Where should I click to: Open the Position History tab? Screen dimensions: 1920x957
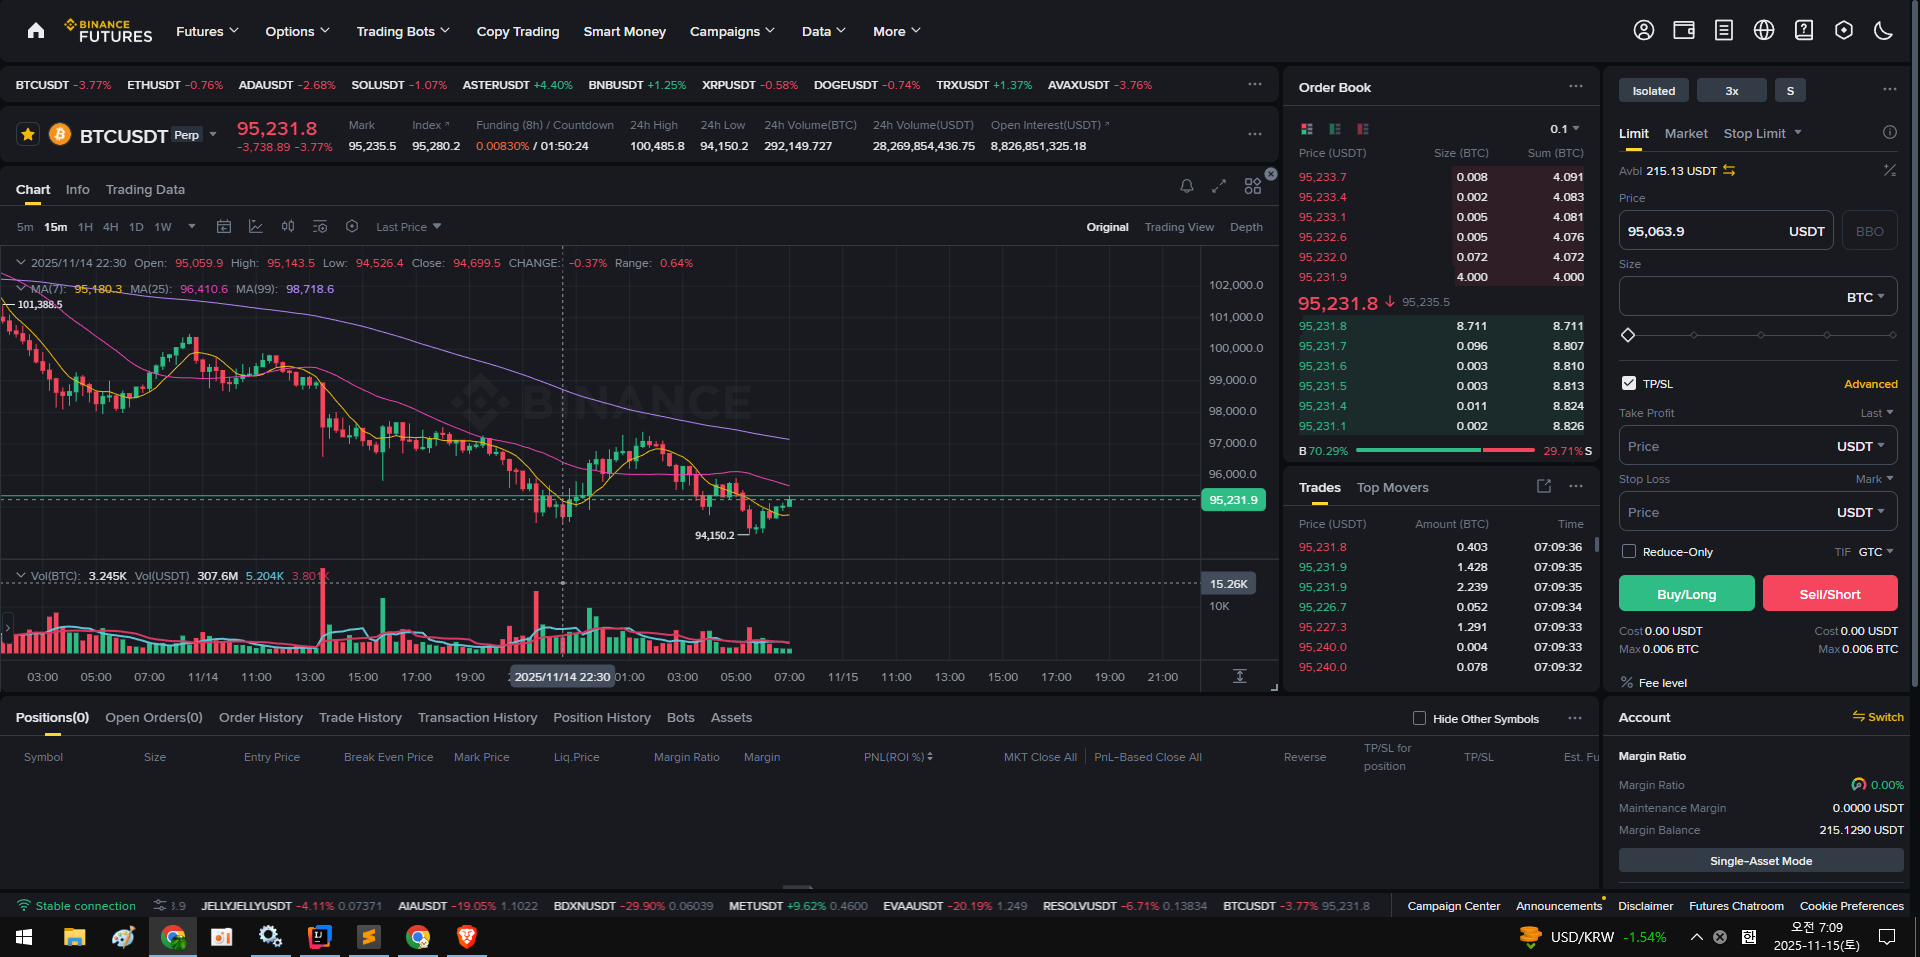click(x=602, y=717)
